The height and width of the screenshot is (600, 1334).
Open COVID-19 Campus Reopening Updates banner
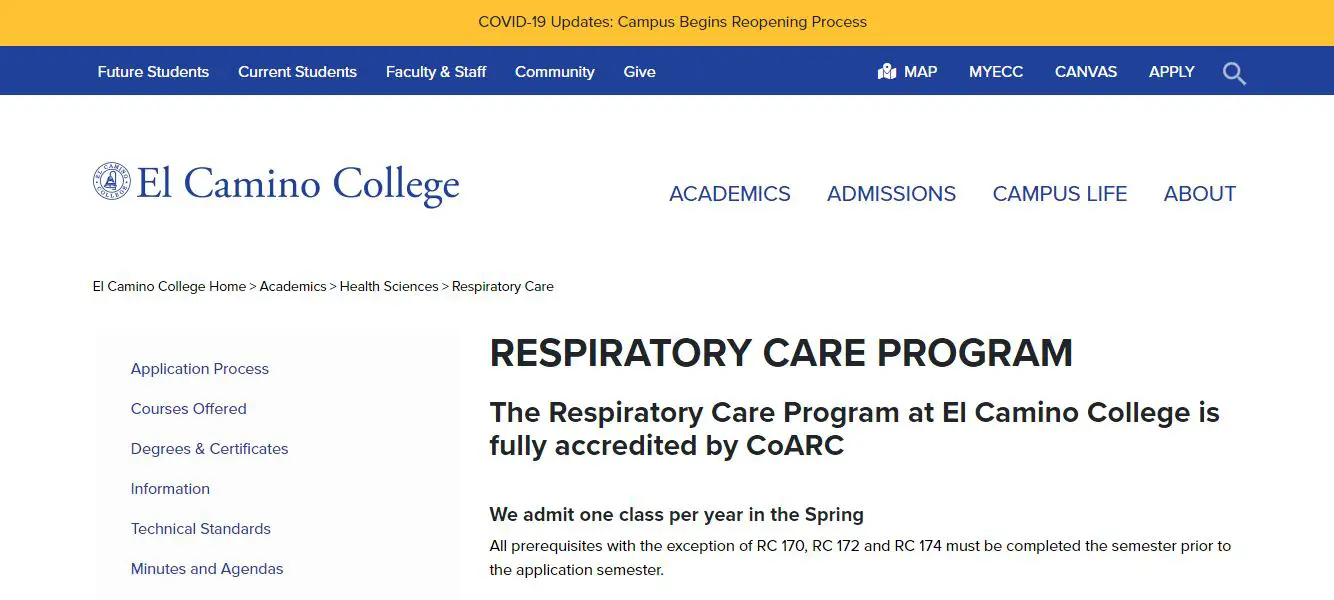pos(673,21)
